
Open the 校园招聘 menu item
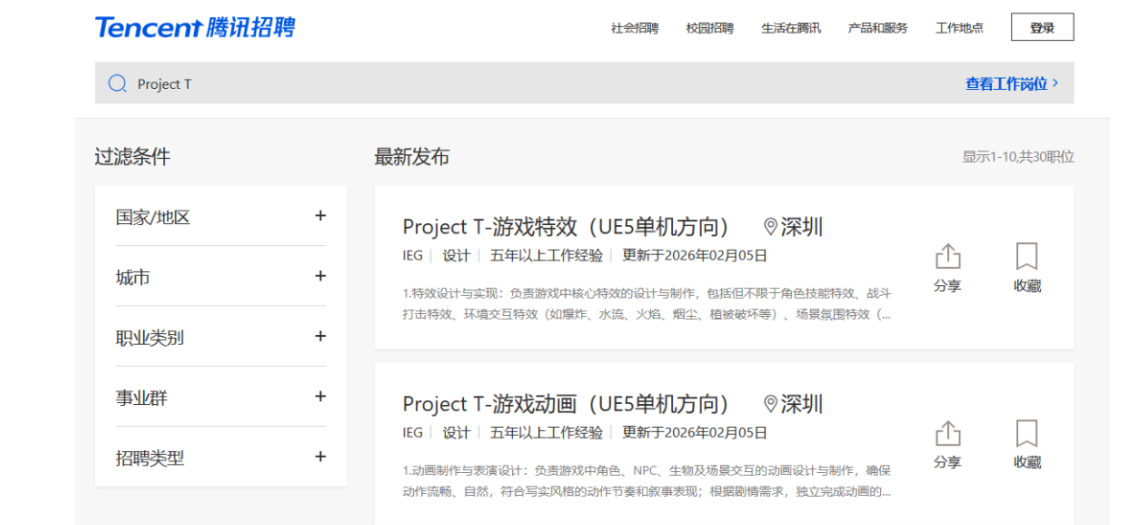click(x=709, y=28)
